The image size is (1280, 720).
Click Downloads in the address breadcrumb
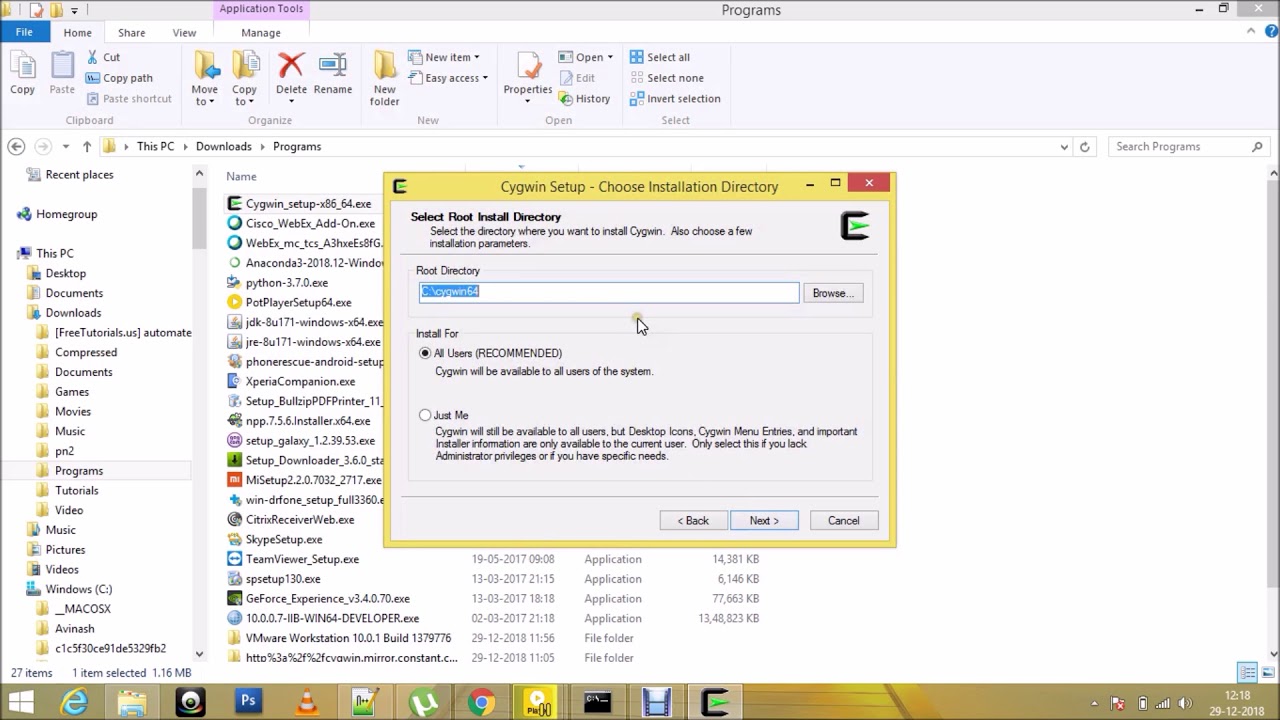223,146
